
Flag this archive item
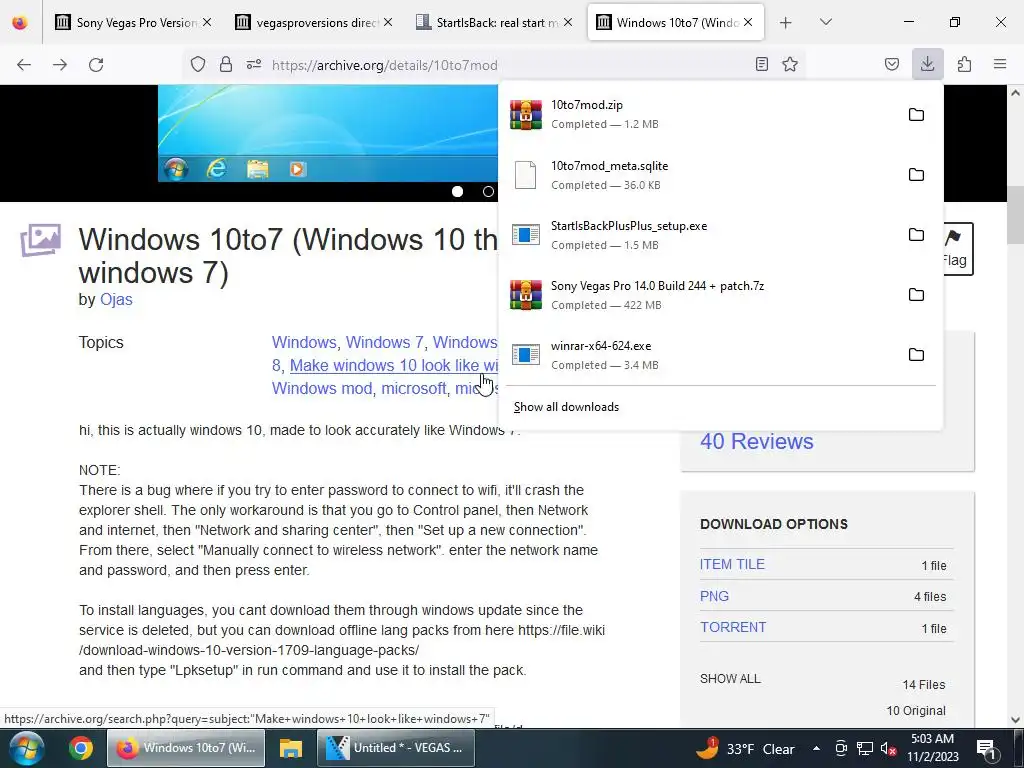click(x=957, y=249)
